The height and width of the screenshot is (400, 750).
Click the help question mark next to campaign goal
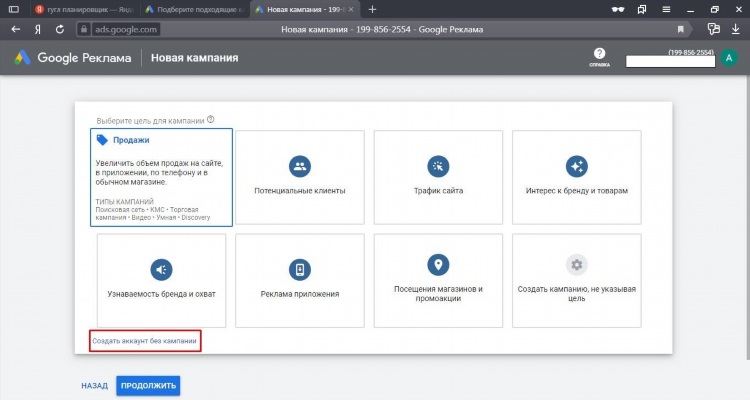point(210,120)
